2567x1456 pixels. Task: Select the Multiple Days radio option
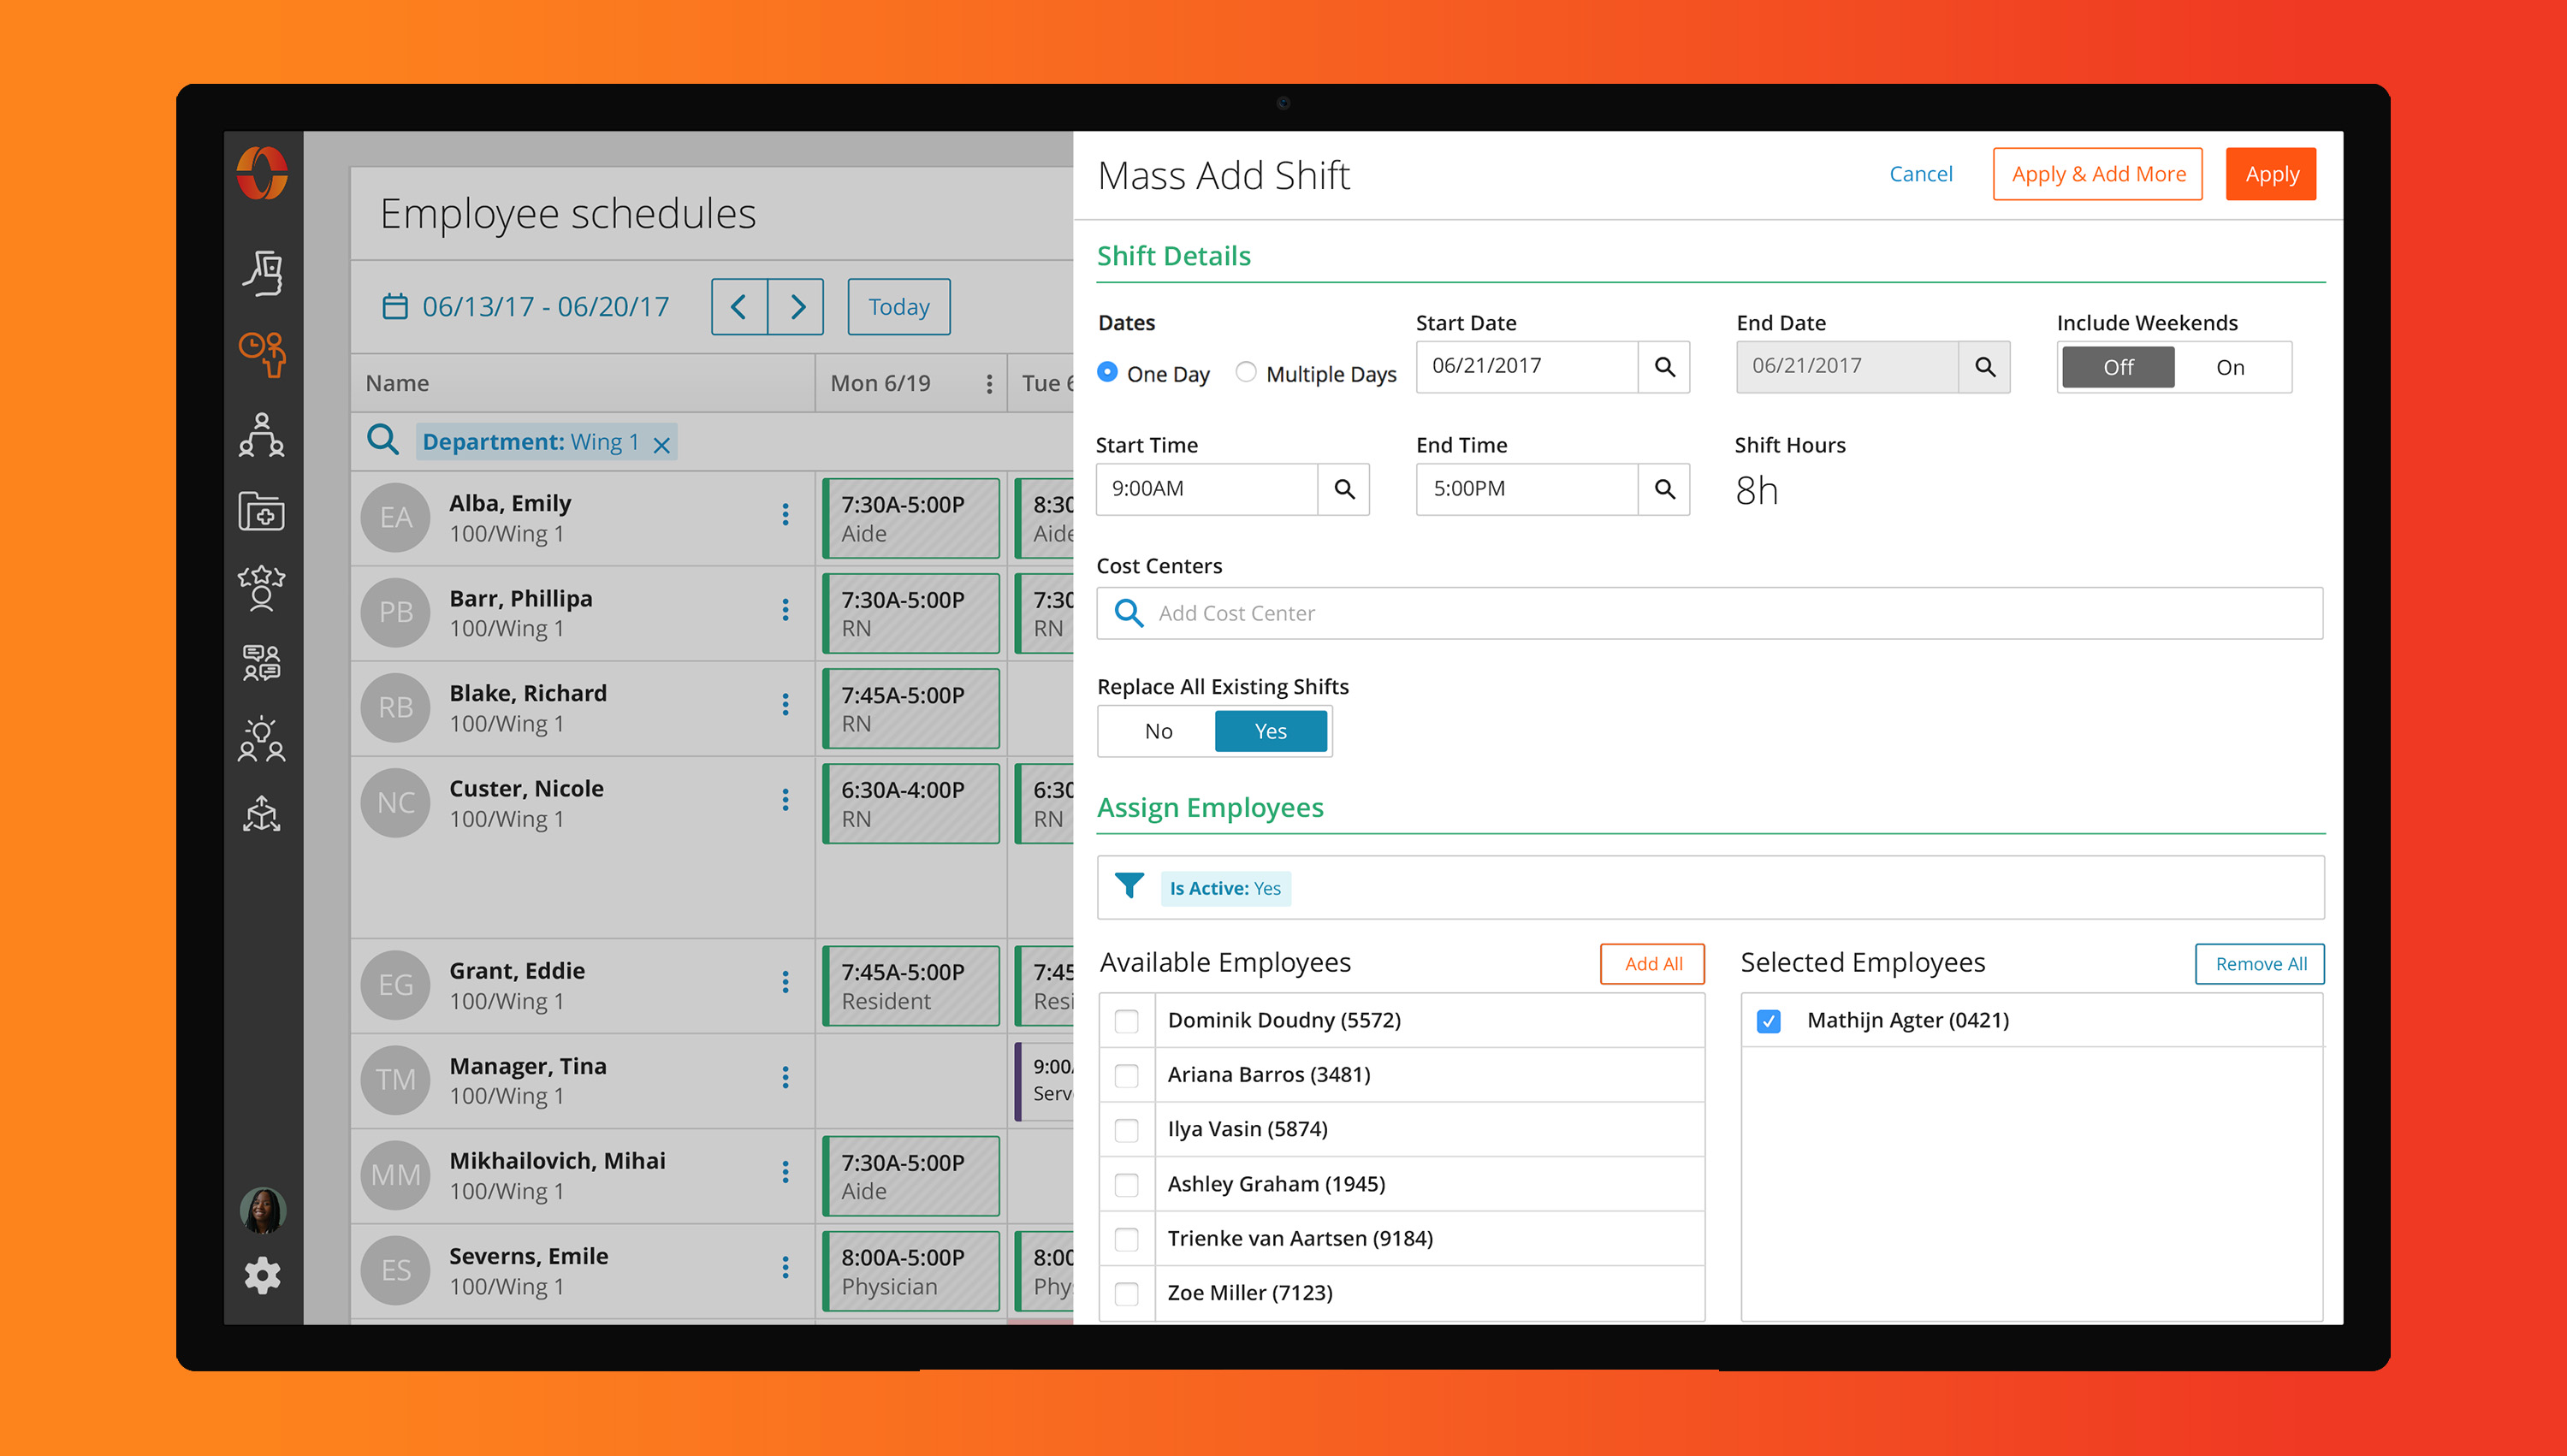pos(1246,372)
